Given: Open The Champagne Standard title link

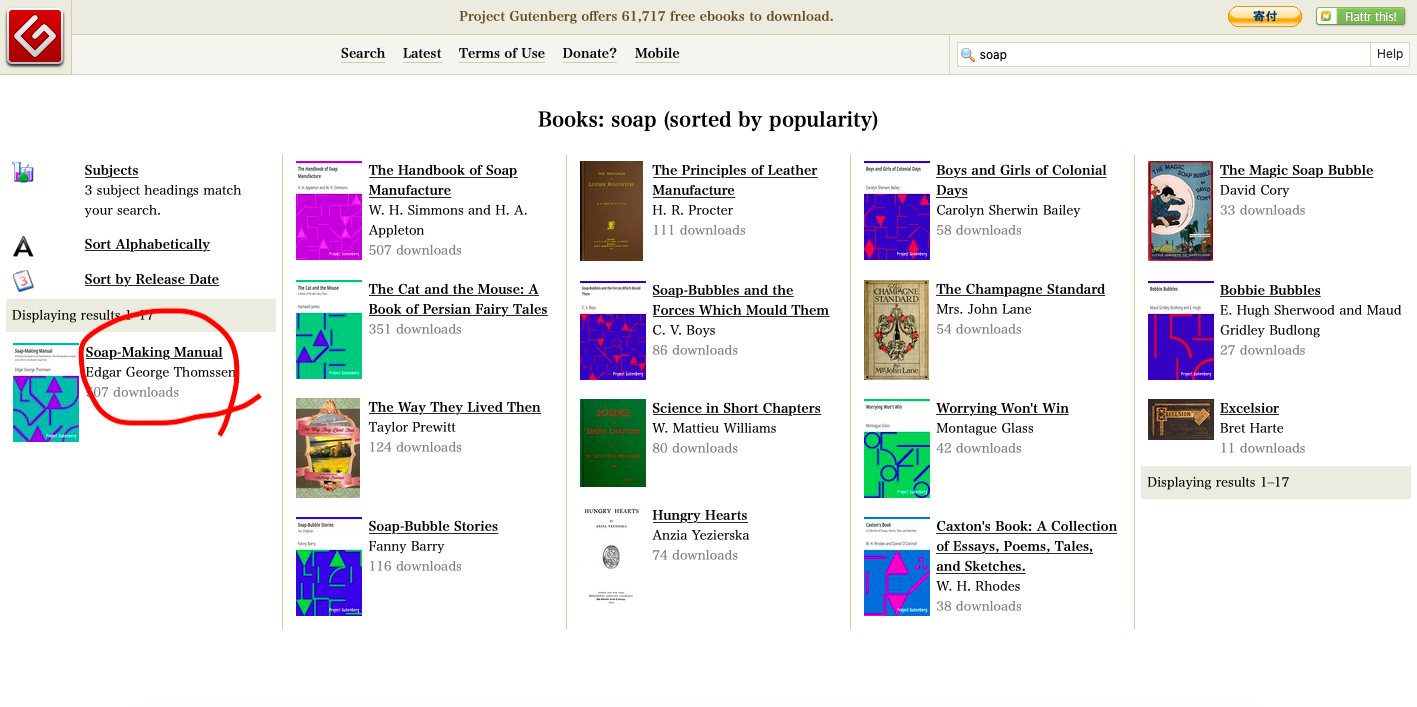Looking at the screenshot, I should point(1021,289).
